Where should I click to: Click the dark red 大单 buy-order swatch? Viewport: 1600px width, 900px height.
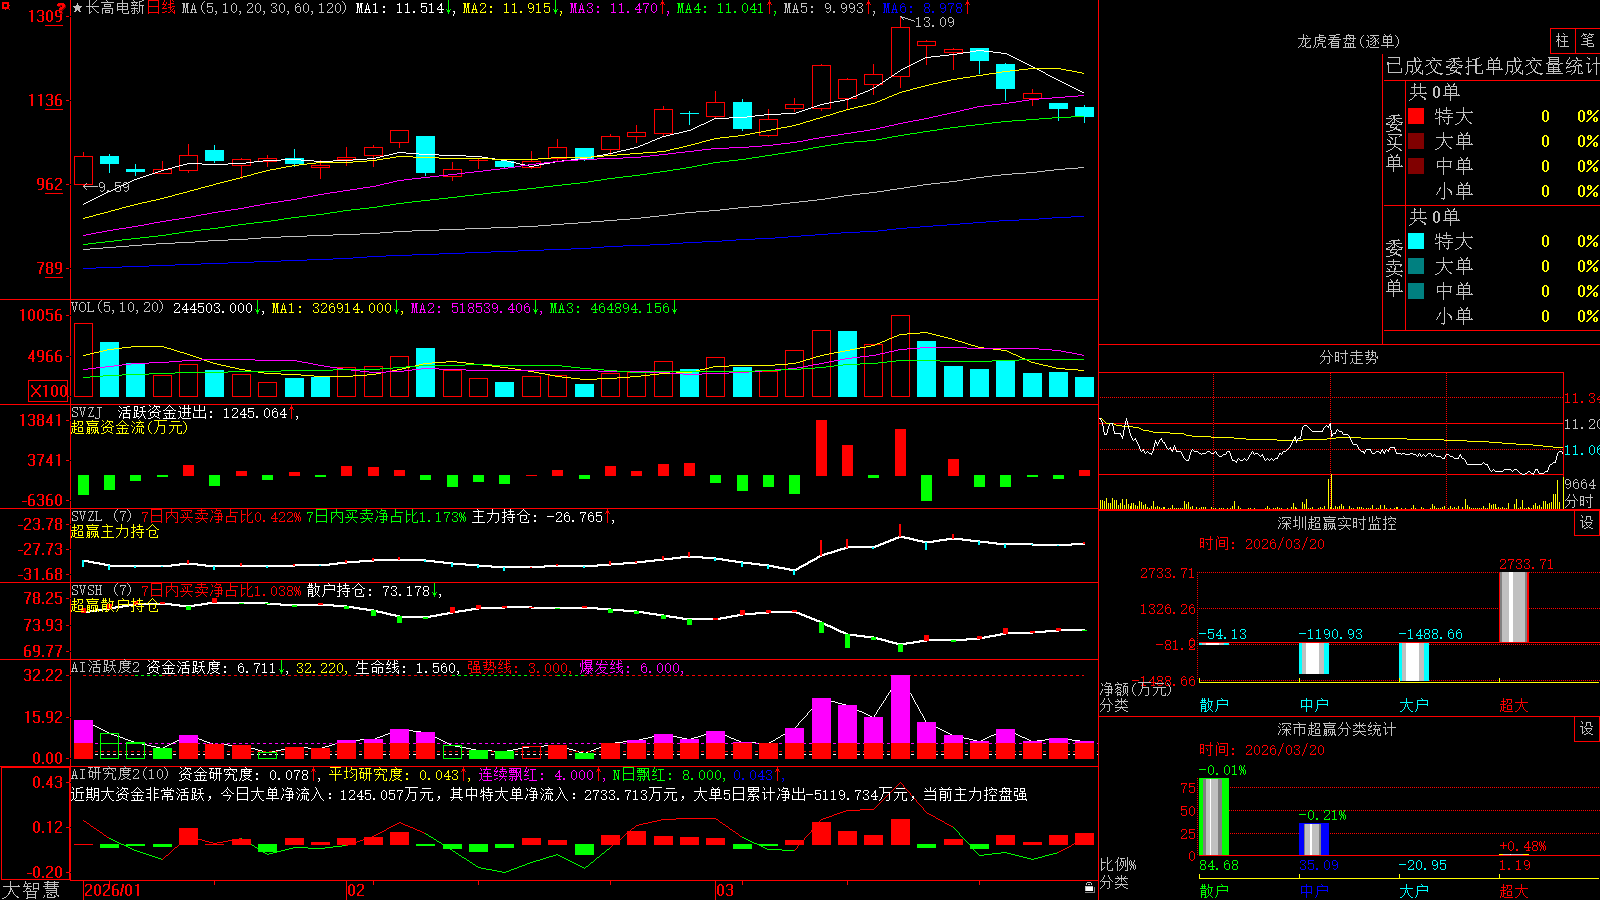tap(1416, 141)
